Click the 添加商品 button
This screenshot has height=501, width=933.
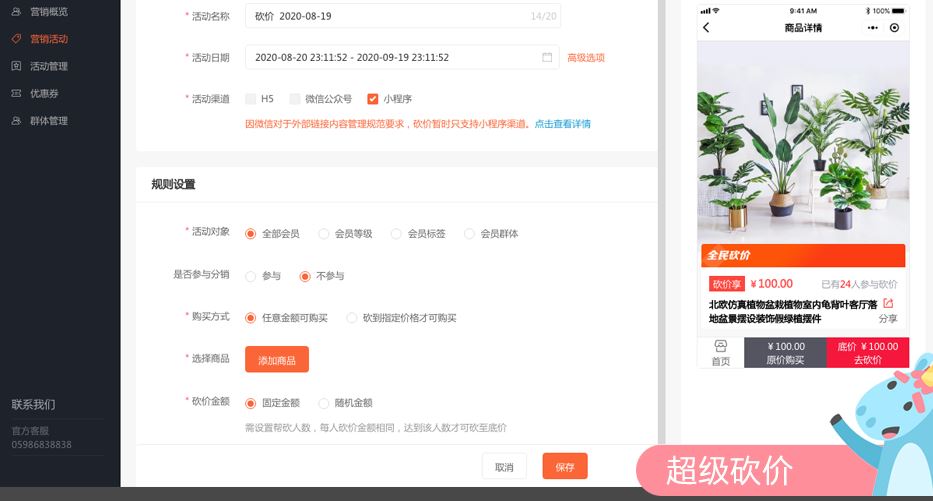(x=277, y=359)
